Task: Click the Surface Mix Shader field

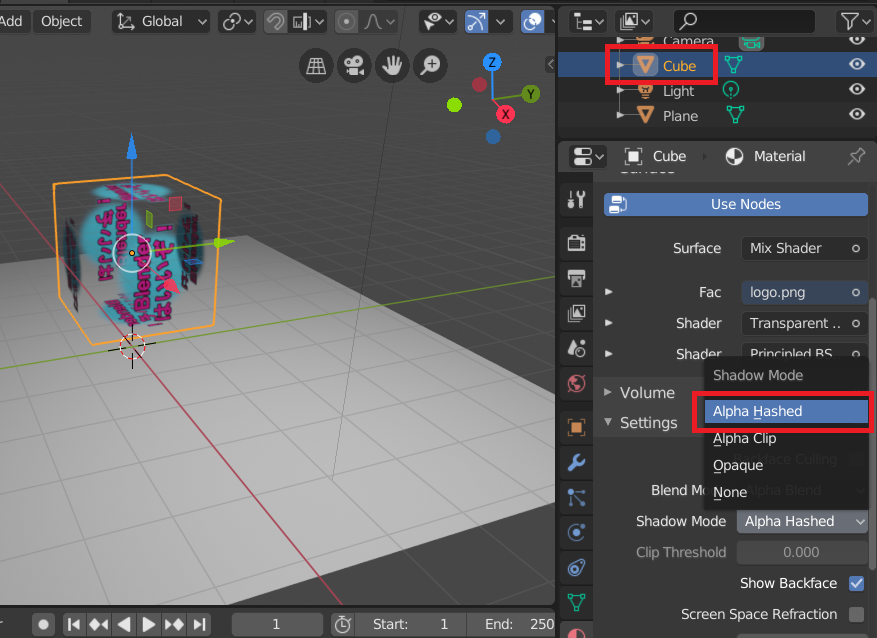Action: pyautogui.click(x=804, y=248)
